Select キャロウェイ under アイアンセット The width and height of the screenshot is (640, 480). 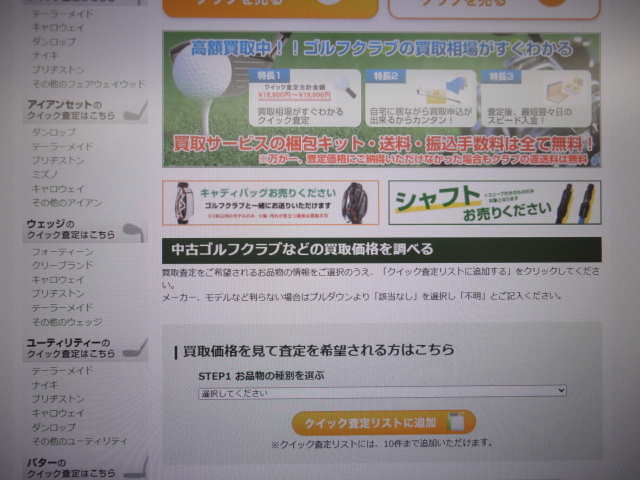pos(58,189)
